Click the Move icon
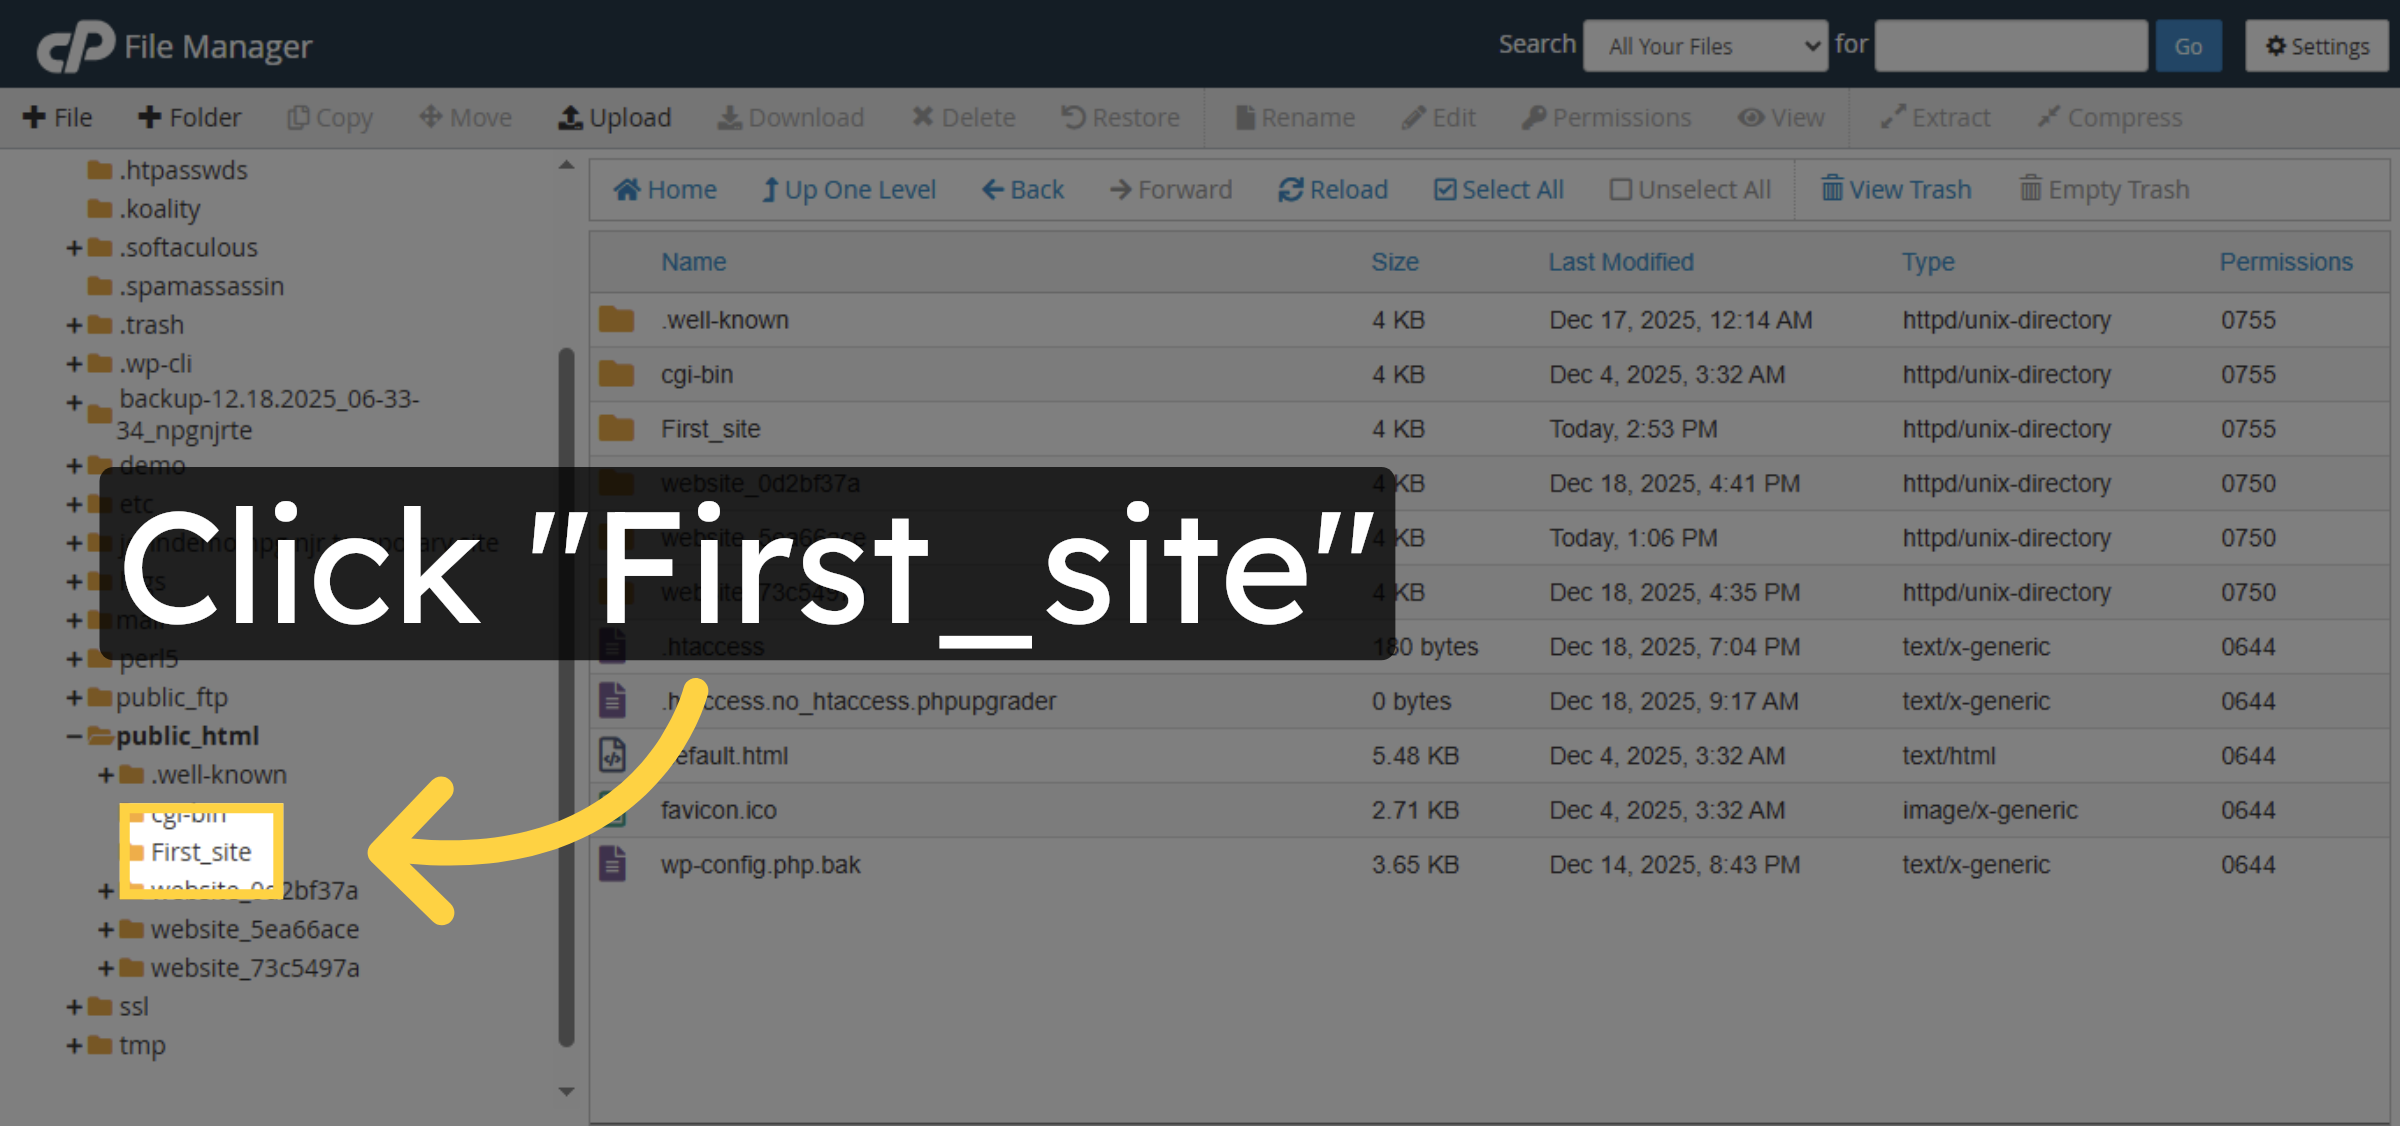This screenshot has width=2400, height=1126. 464,117
